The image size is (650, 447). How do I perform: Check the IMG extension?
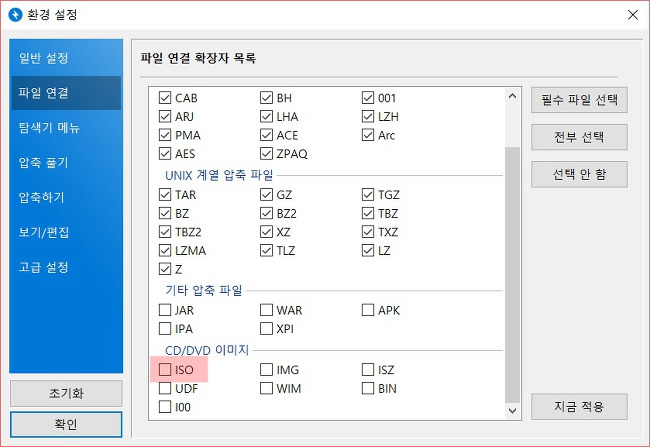click(266, 369)
